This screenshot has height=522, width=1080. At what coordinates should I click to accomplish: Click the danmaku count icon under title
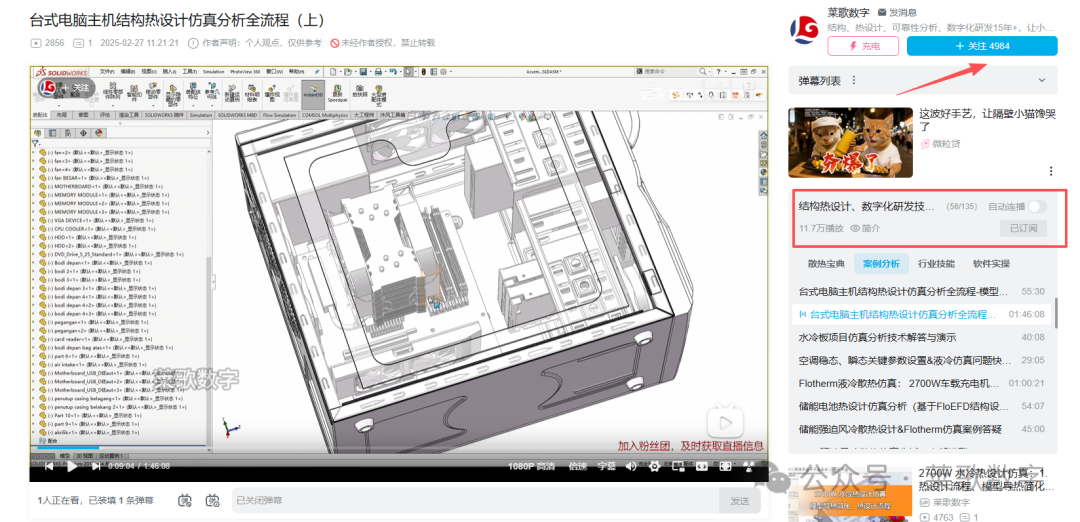pos(78,43)
